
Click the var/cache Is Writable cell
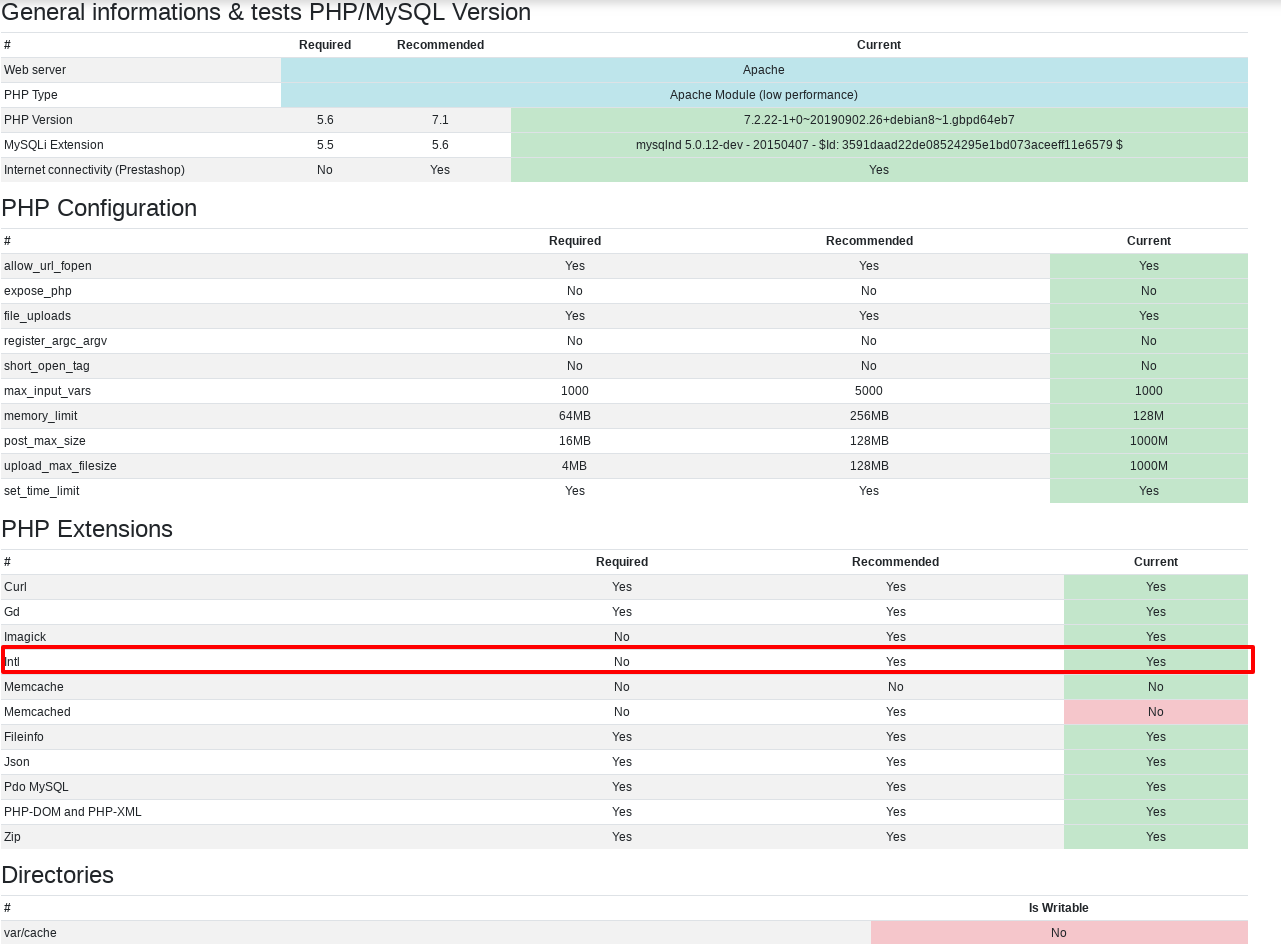(1058, 932)
